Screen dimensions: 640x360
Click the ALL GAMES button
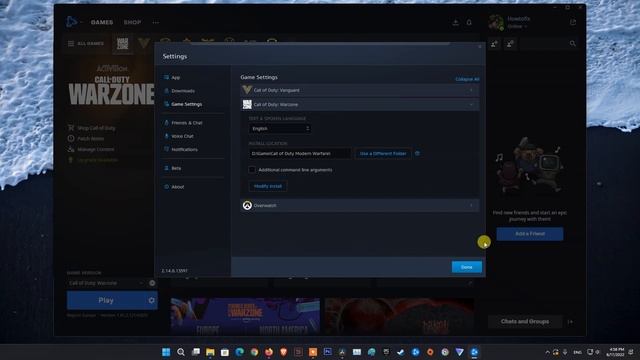86,44
